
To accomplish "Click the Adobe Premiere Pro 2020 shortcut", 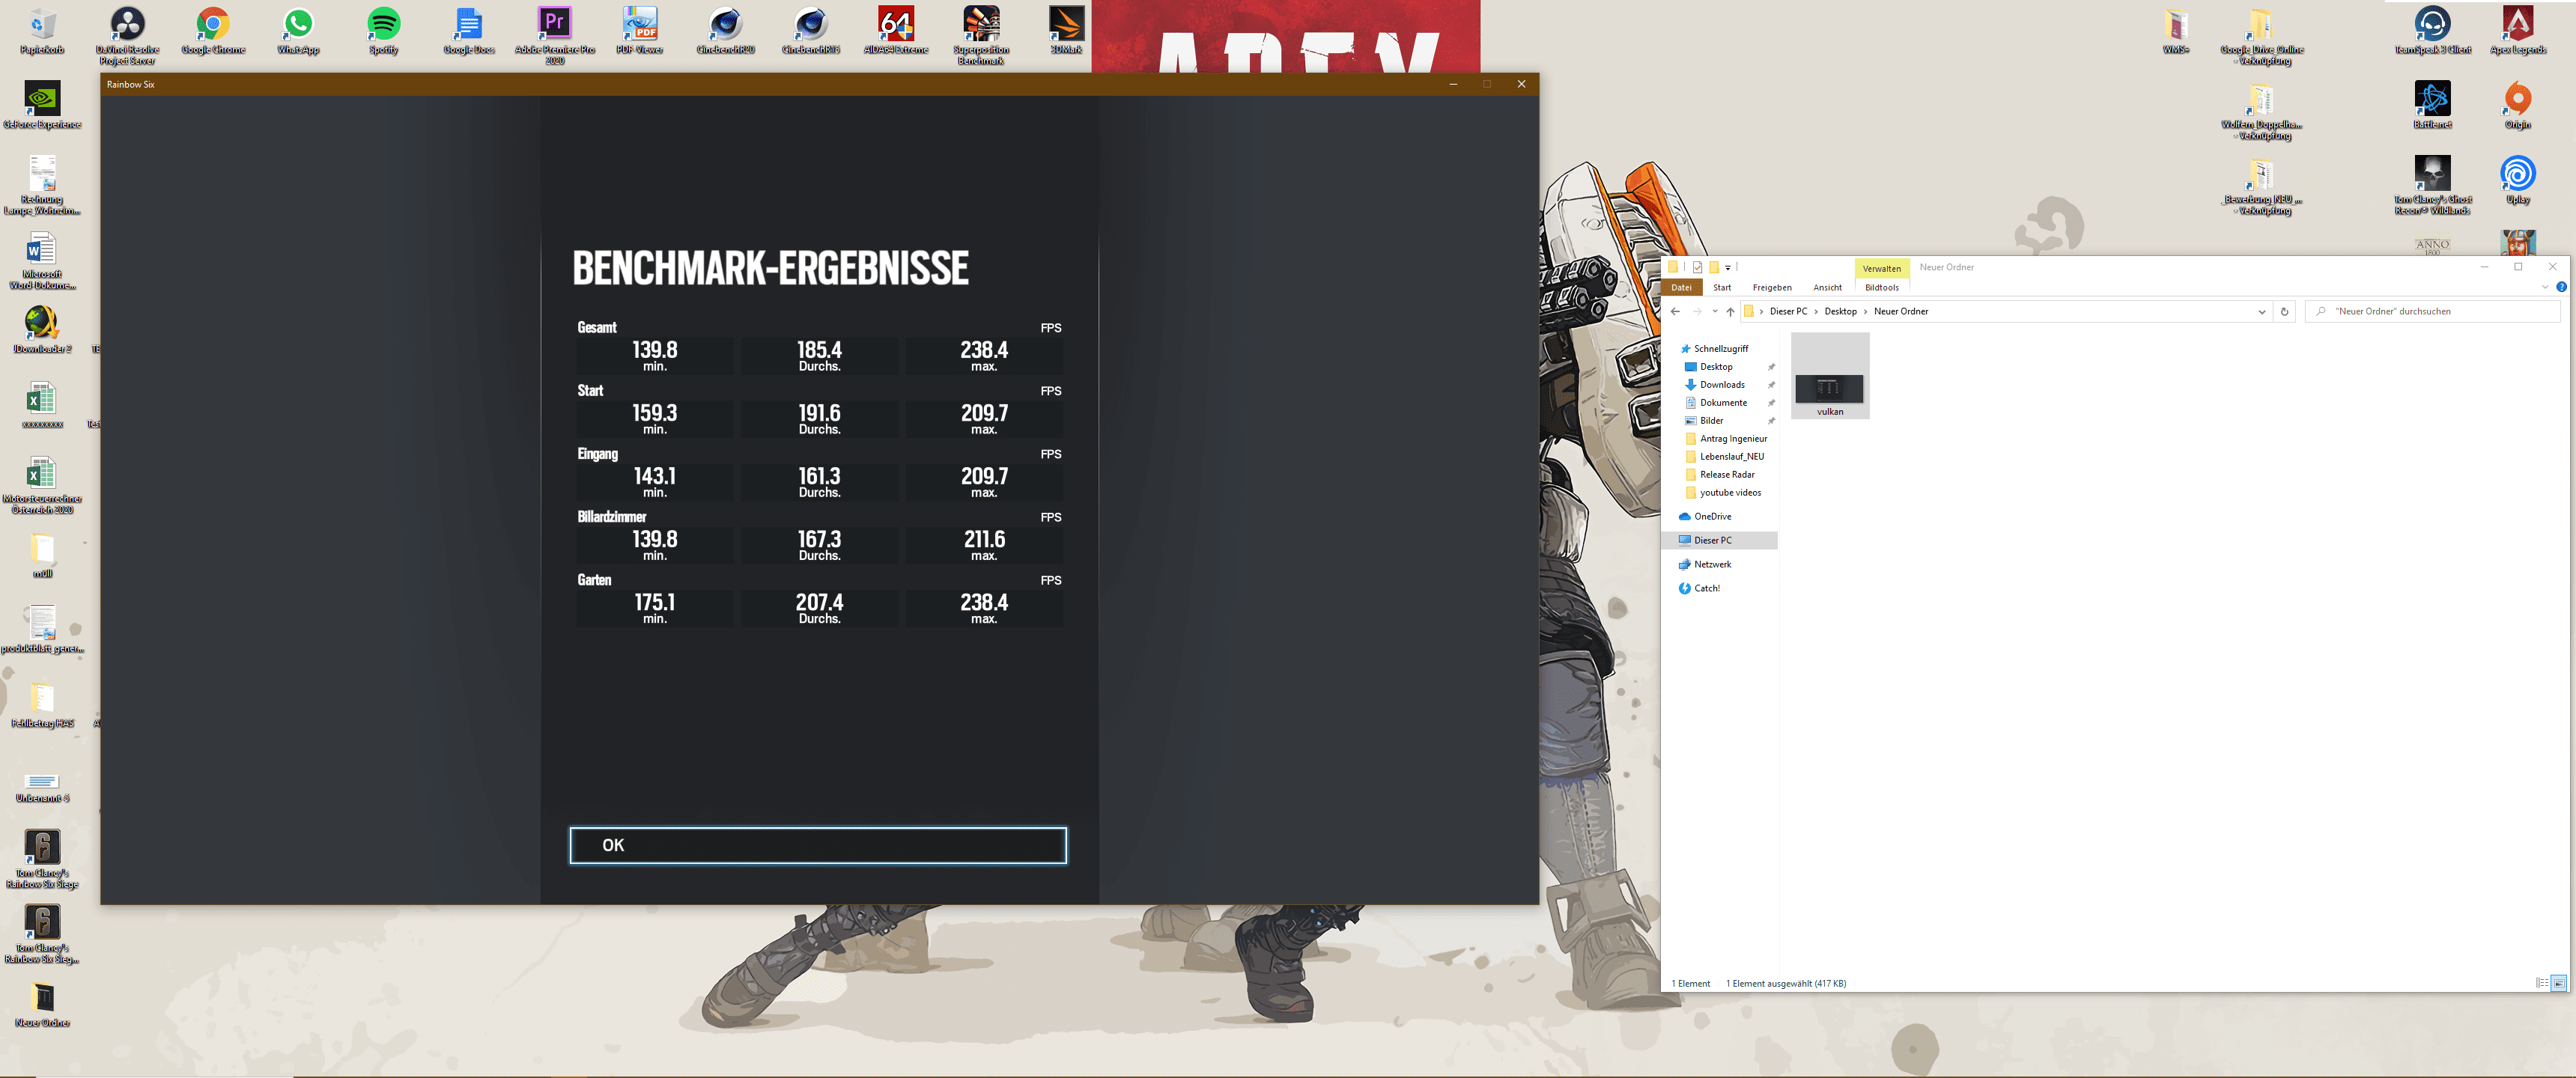I will tap(554, 30).
